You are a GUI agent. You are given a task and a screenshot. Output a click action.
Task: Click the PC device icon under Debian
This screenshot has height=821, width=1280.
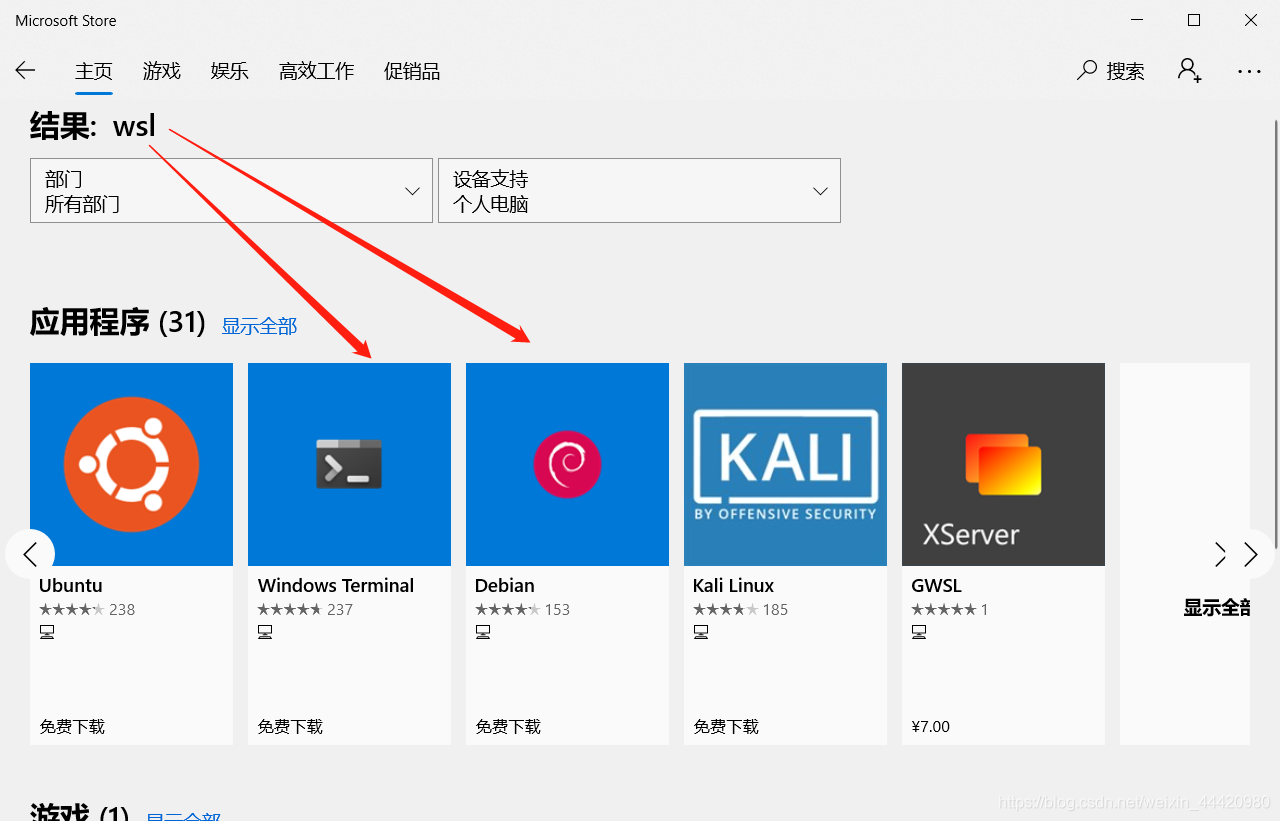tap(483, 632)
